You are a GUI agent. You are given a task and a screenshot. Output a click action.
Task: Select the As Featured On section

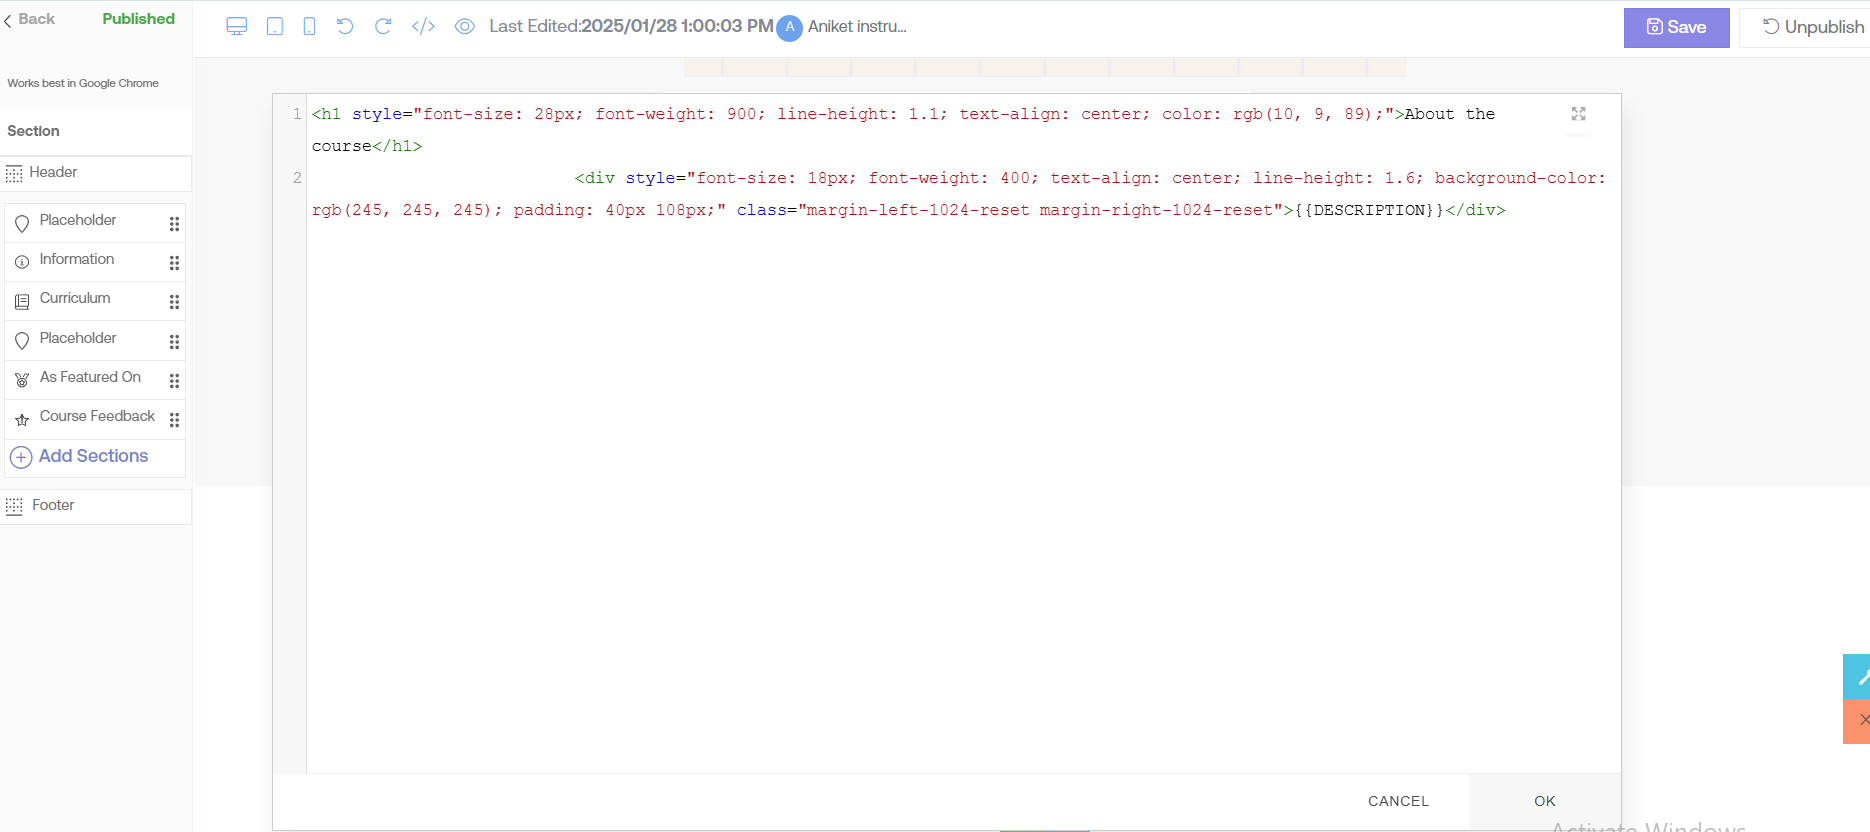[x=90, y=378]
